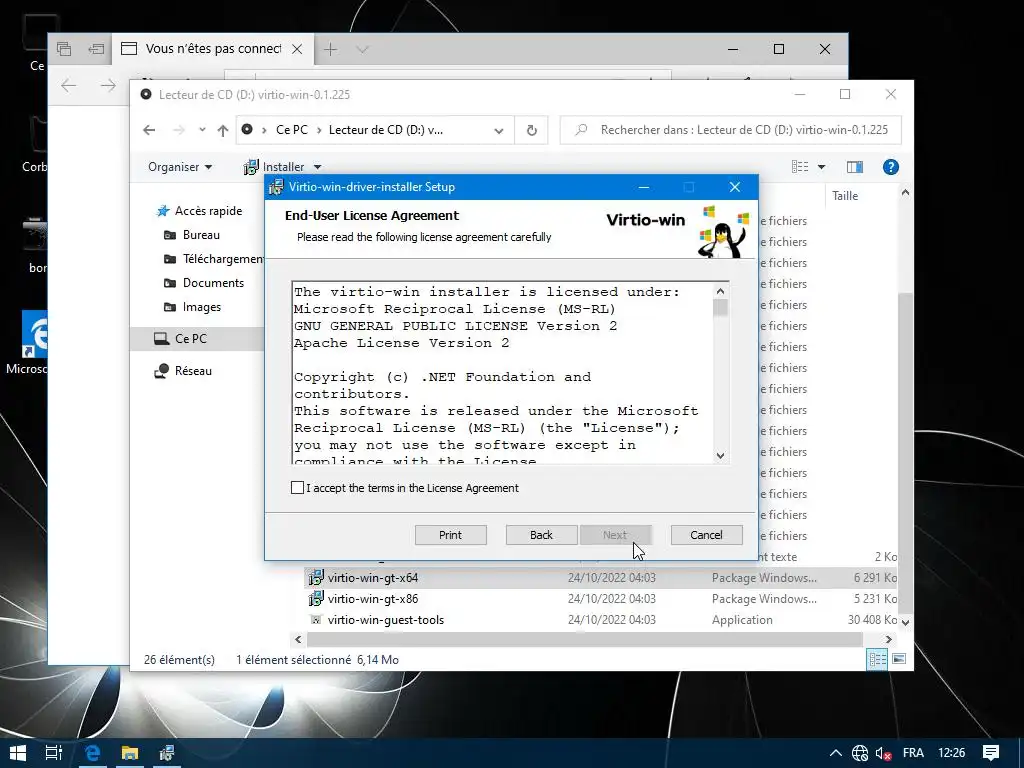The image size is (1024, 768).
Task: Select Réseau in navigation pane
Action: 183,370
